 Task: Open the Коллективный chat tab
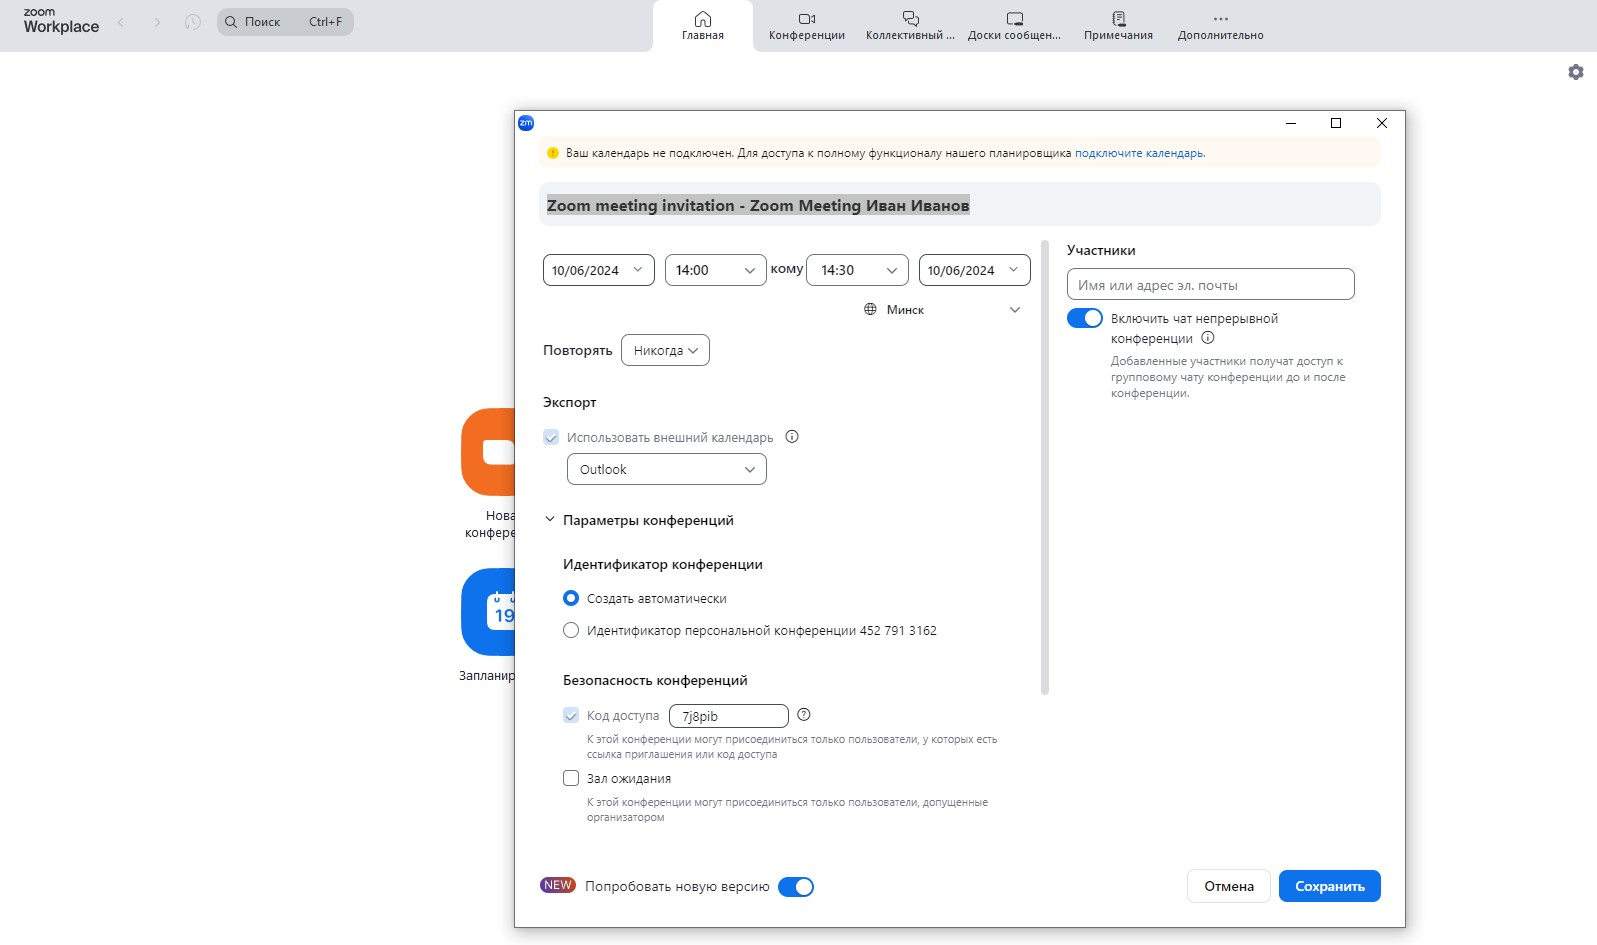[x=910, y=26]
